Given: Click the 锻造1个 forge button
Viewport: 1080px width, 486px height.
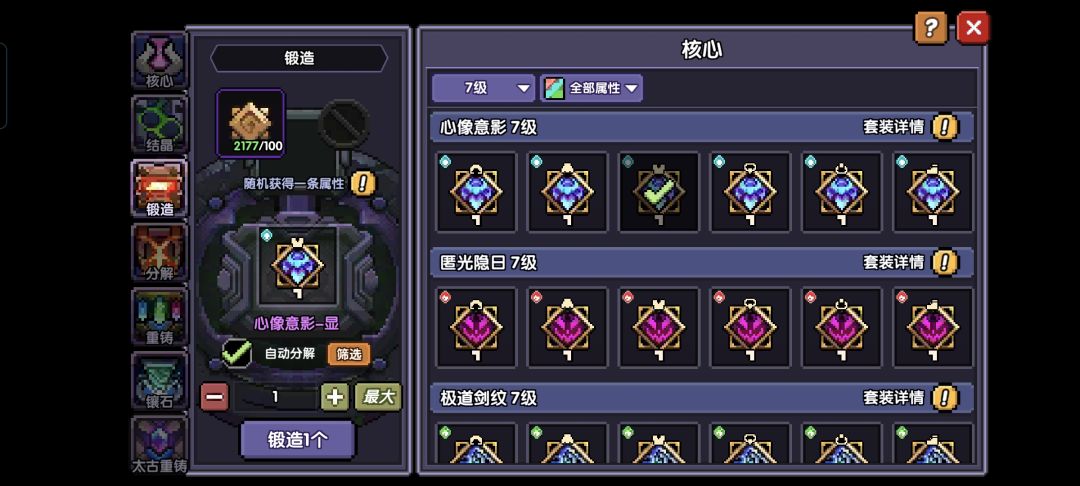Looking at the screenshot, I should click(298, 440).
